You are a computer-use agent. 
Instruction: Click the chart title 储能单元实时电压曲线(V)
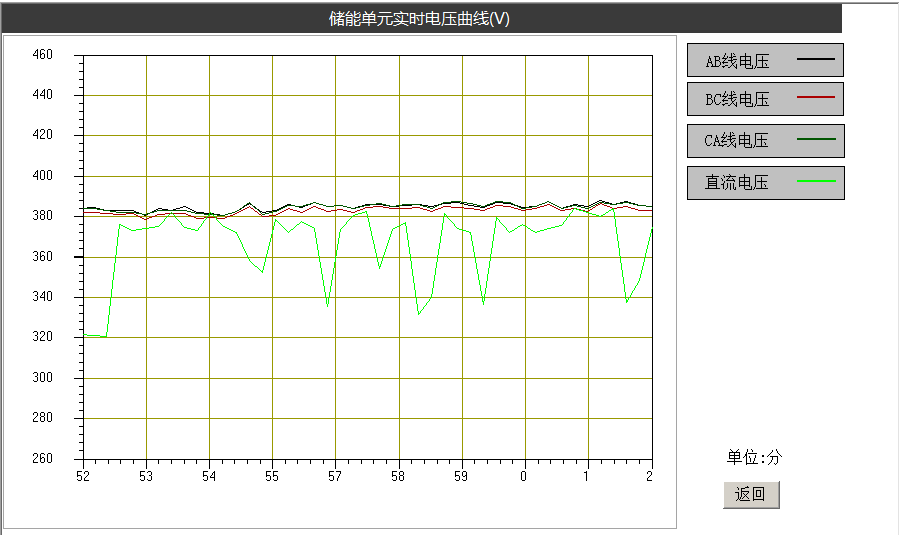pos(420,18)
